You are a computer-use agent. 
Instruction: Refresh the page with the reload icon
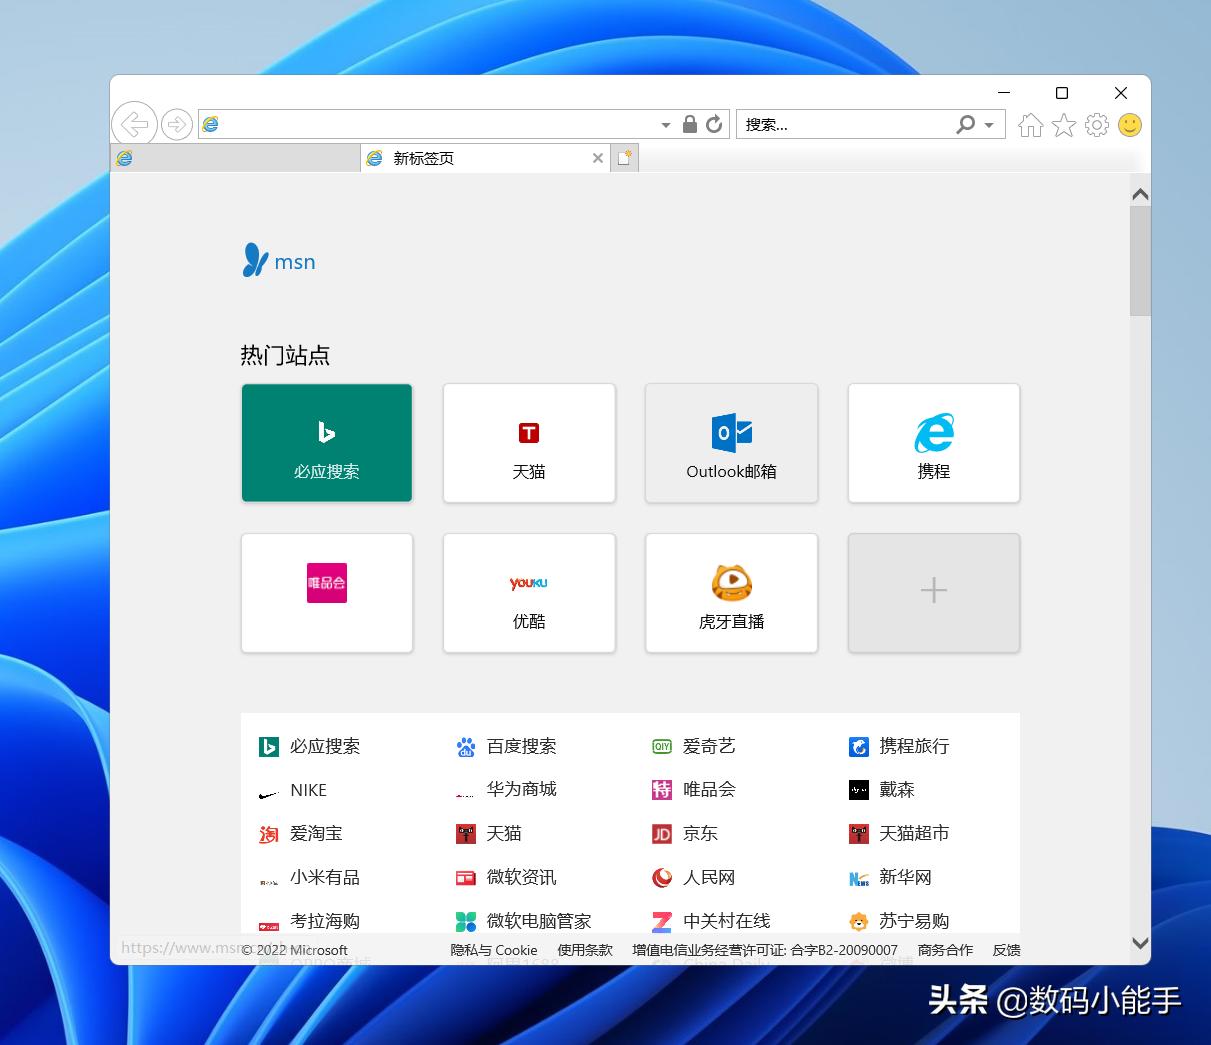click(x=714, y=124)
